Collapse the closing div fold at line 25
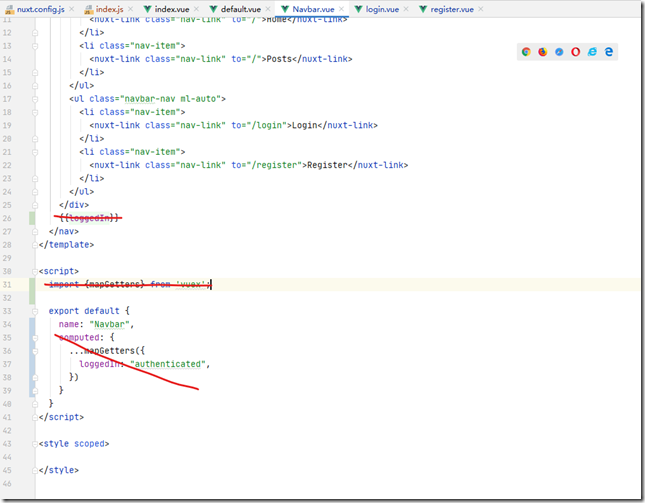The image size is (645, 503). point(35,205)
